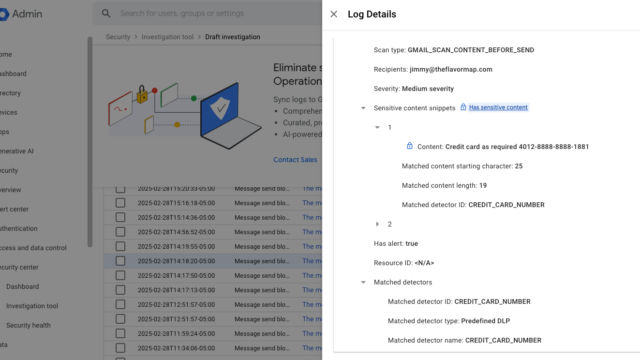Check the 2025-02-28T11:34:06 row checkbox
640x360 pixels.
(120, 348)
